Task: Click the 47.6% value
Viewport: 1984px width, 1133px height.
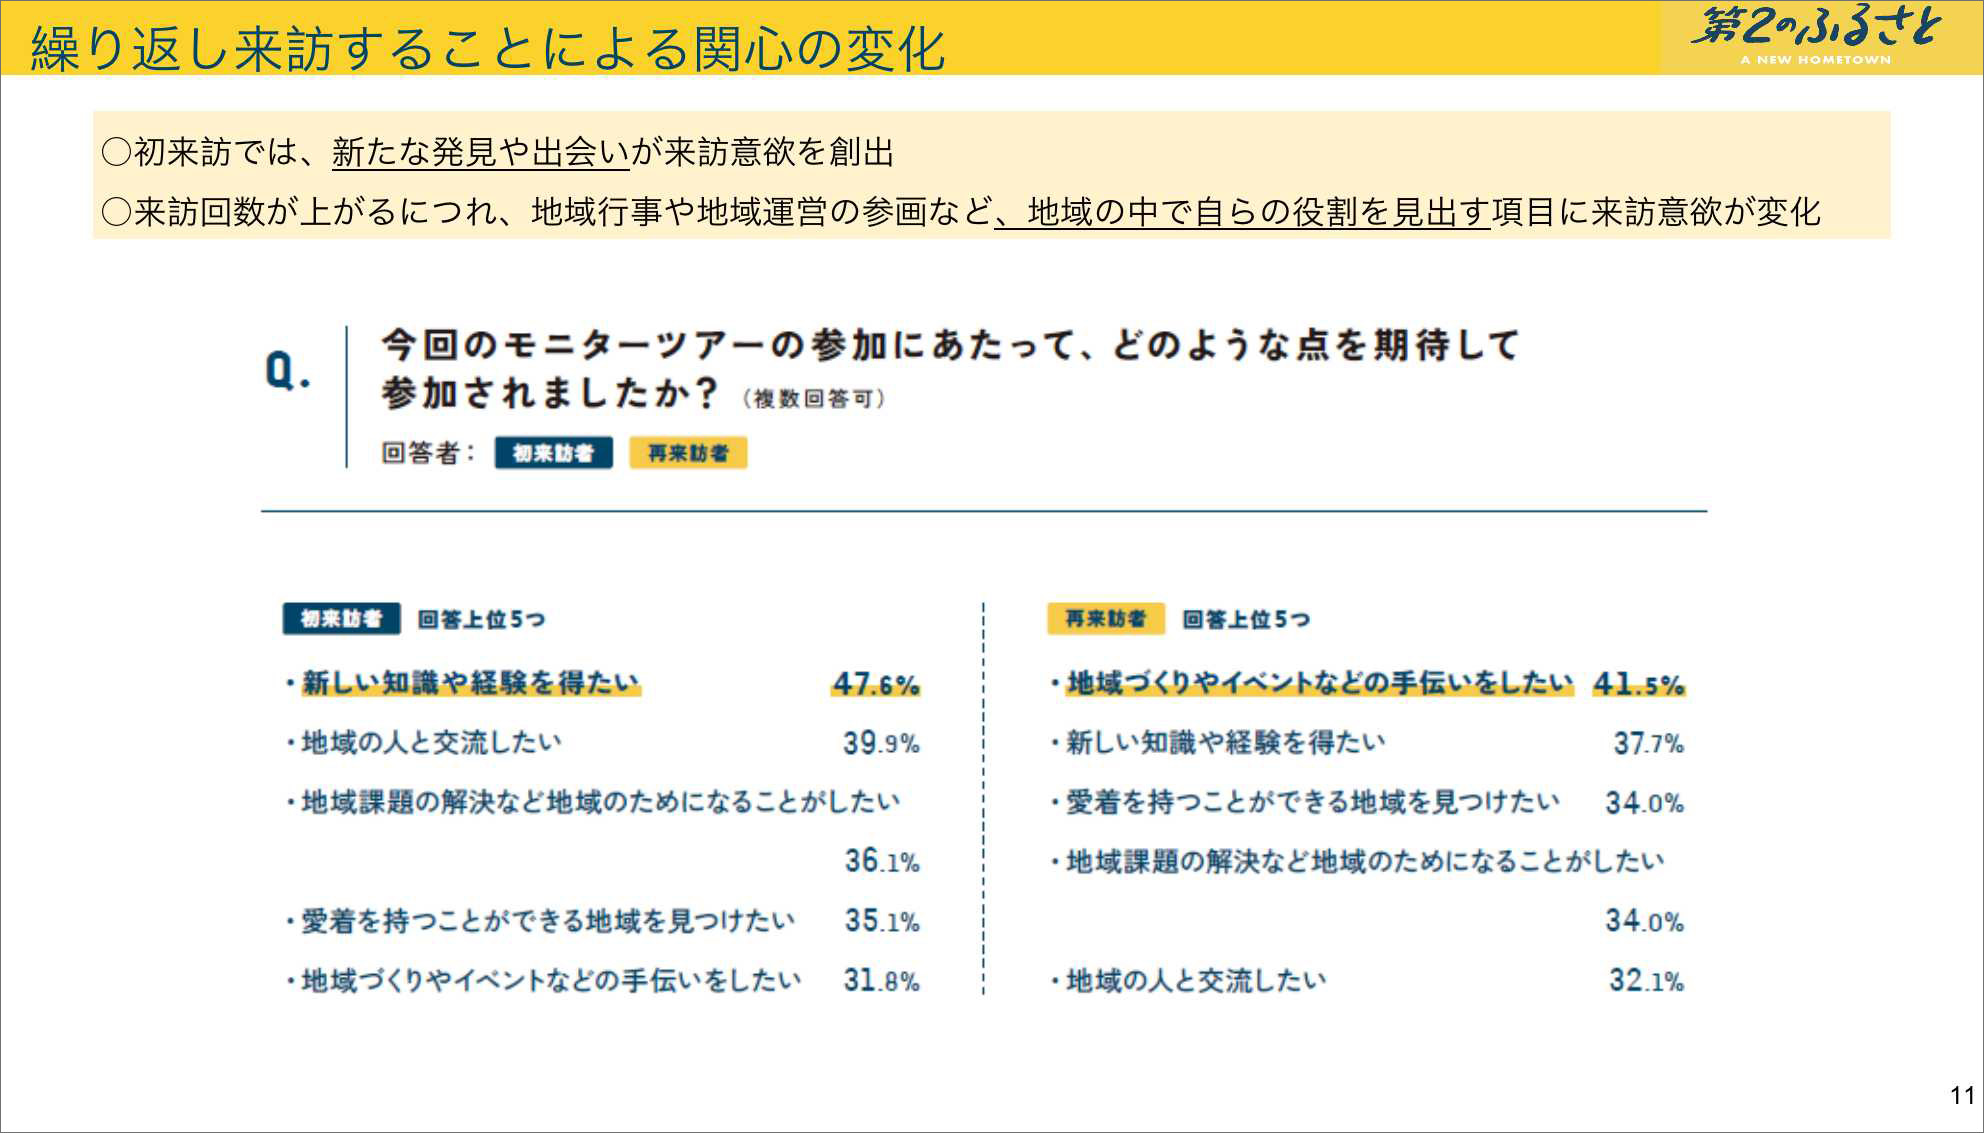Action: coord(875,685)
